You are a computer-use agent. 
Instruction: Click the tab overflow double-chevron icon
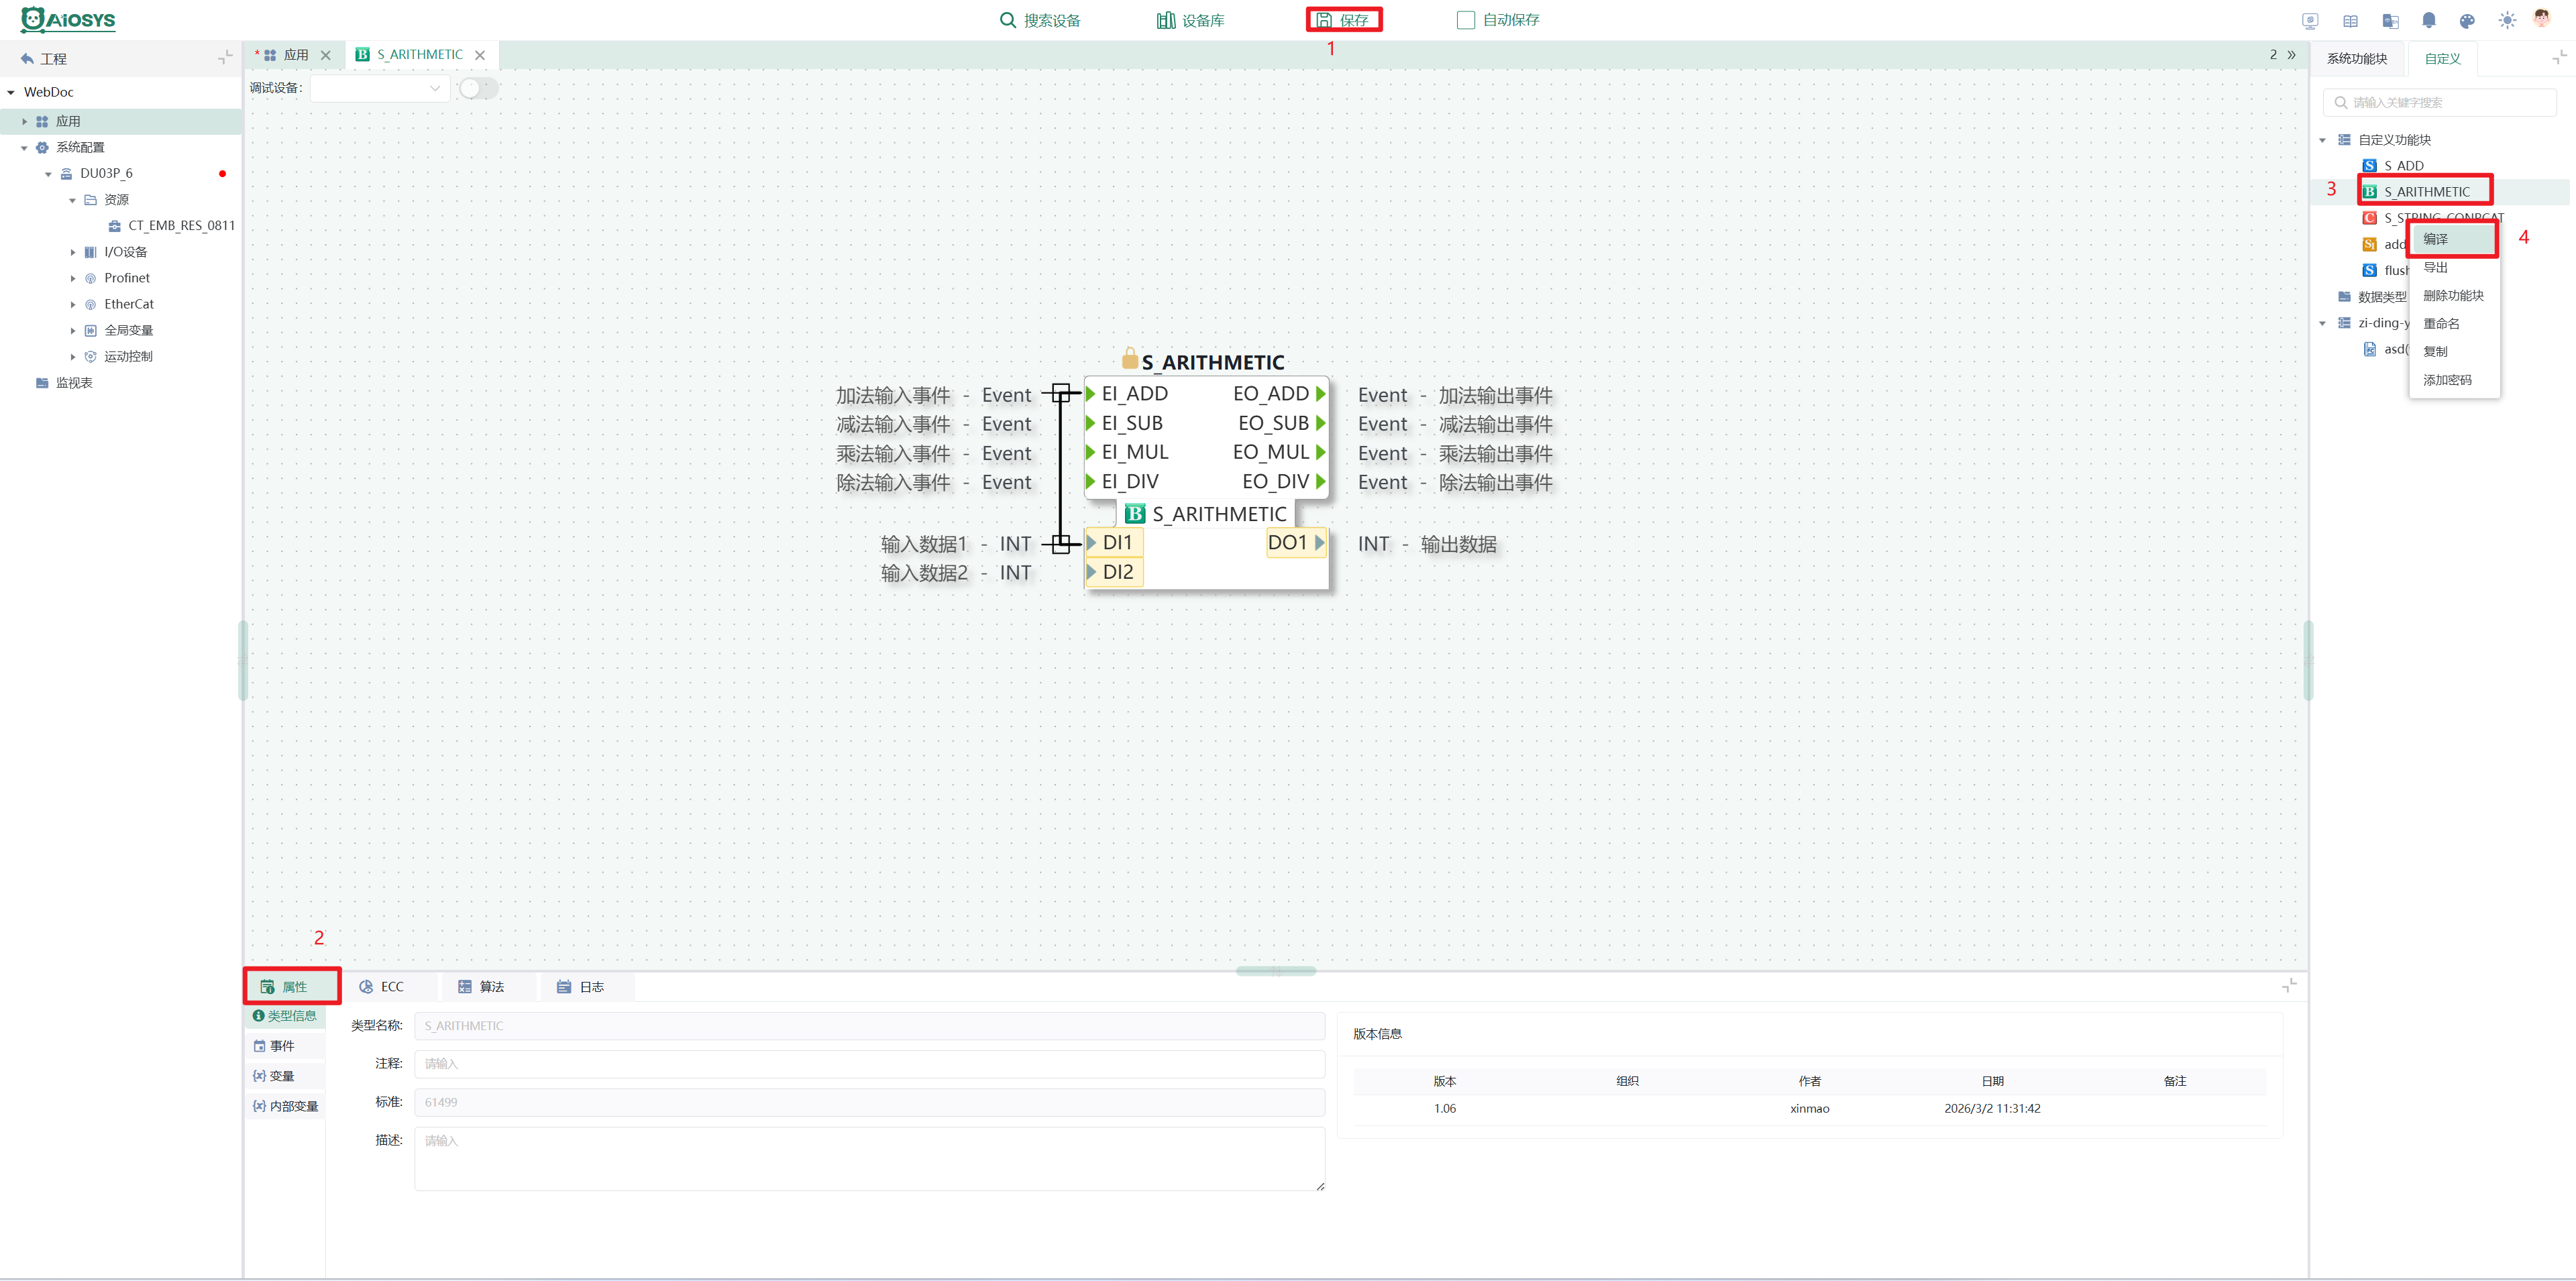pos(2292,55)
